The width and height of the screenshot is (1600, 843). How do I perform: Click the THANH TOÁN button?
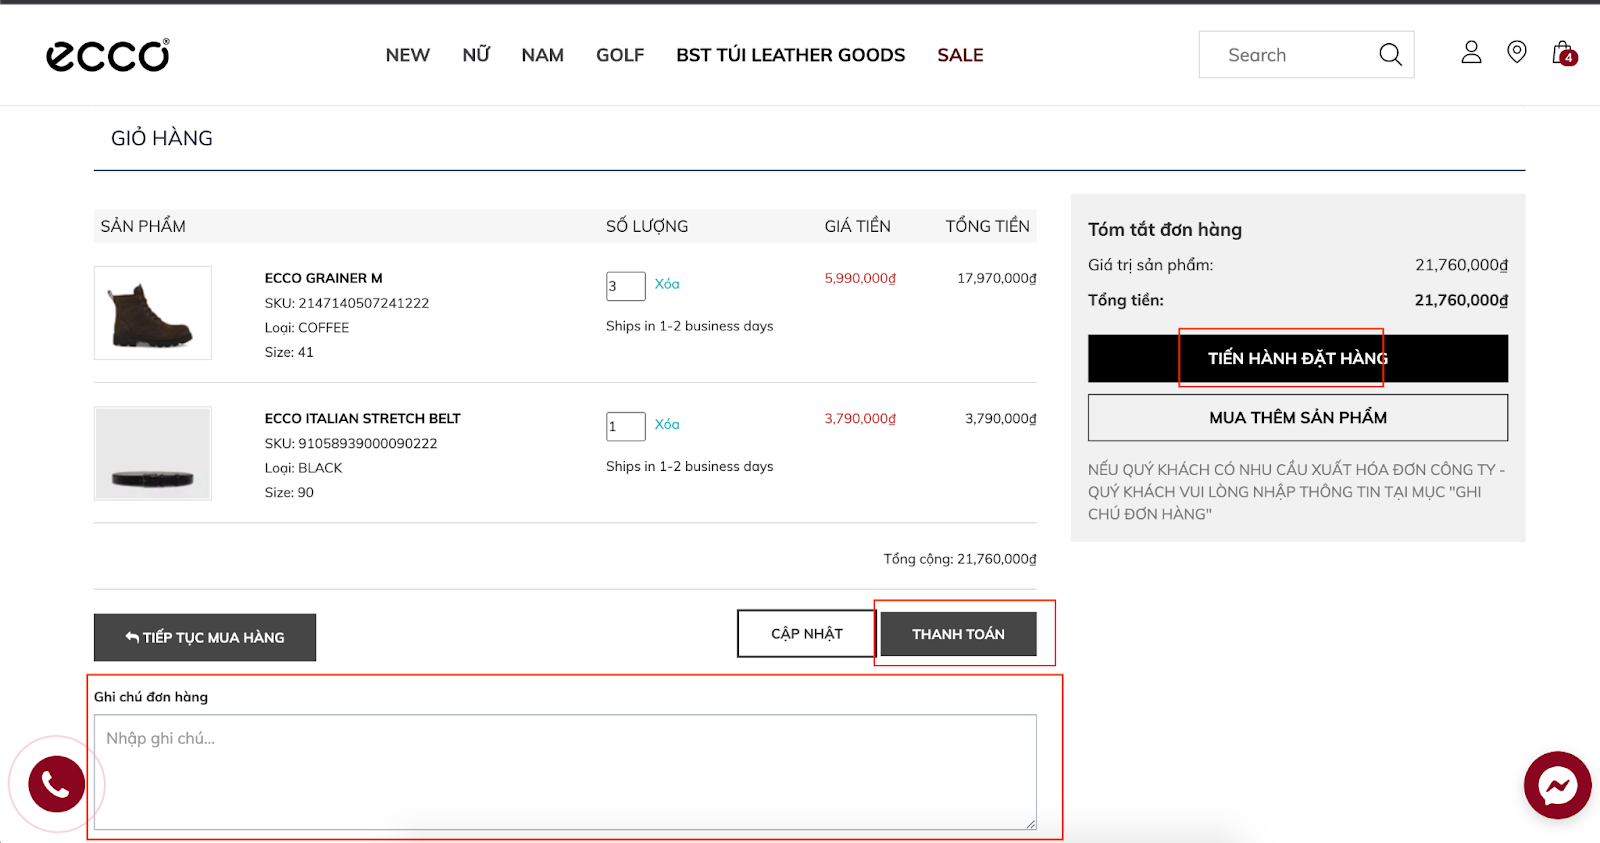click(x=958, y=634)
